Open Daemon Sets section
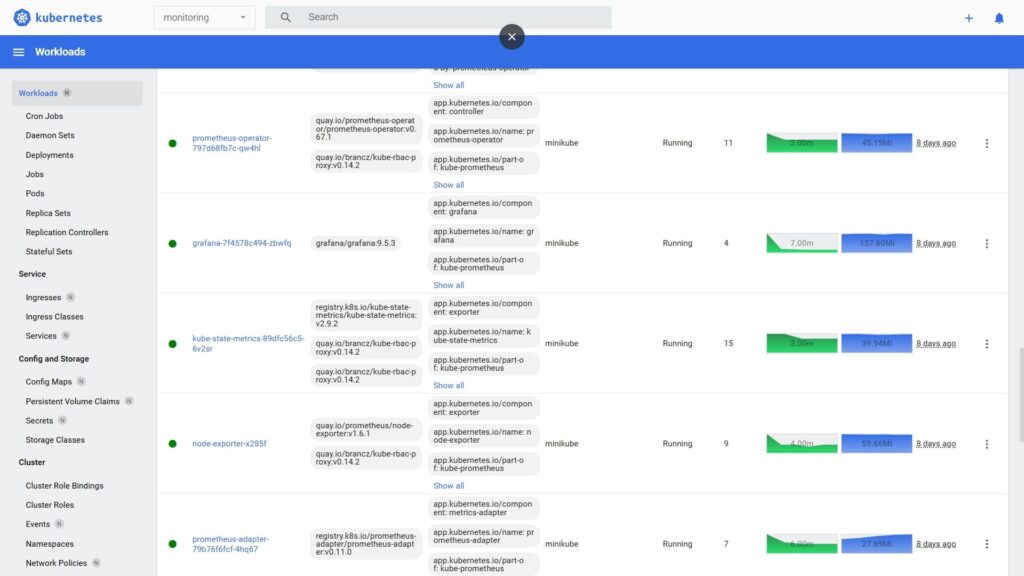The width and height of the screenshot is (1024, 576). (50, 135)
